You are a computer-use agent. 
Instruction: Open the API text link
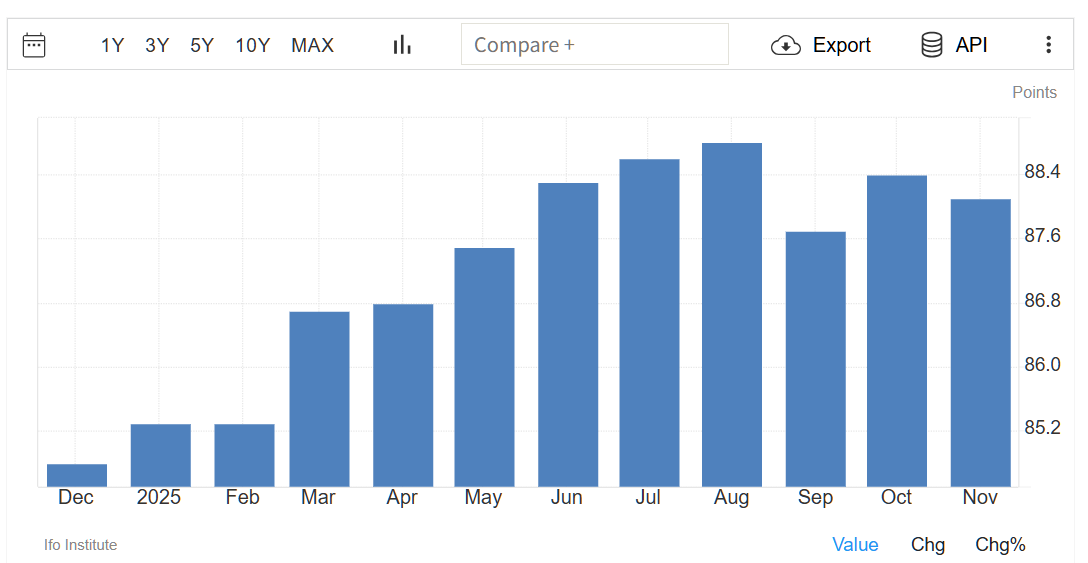click(971, 45)
